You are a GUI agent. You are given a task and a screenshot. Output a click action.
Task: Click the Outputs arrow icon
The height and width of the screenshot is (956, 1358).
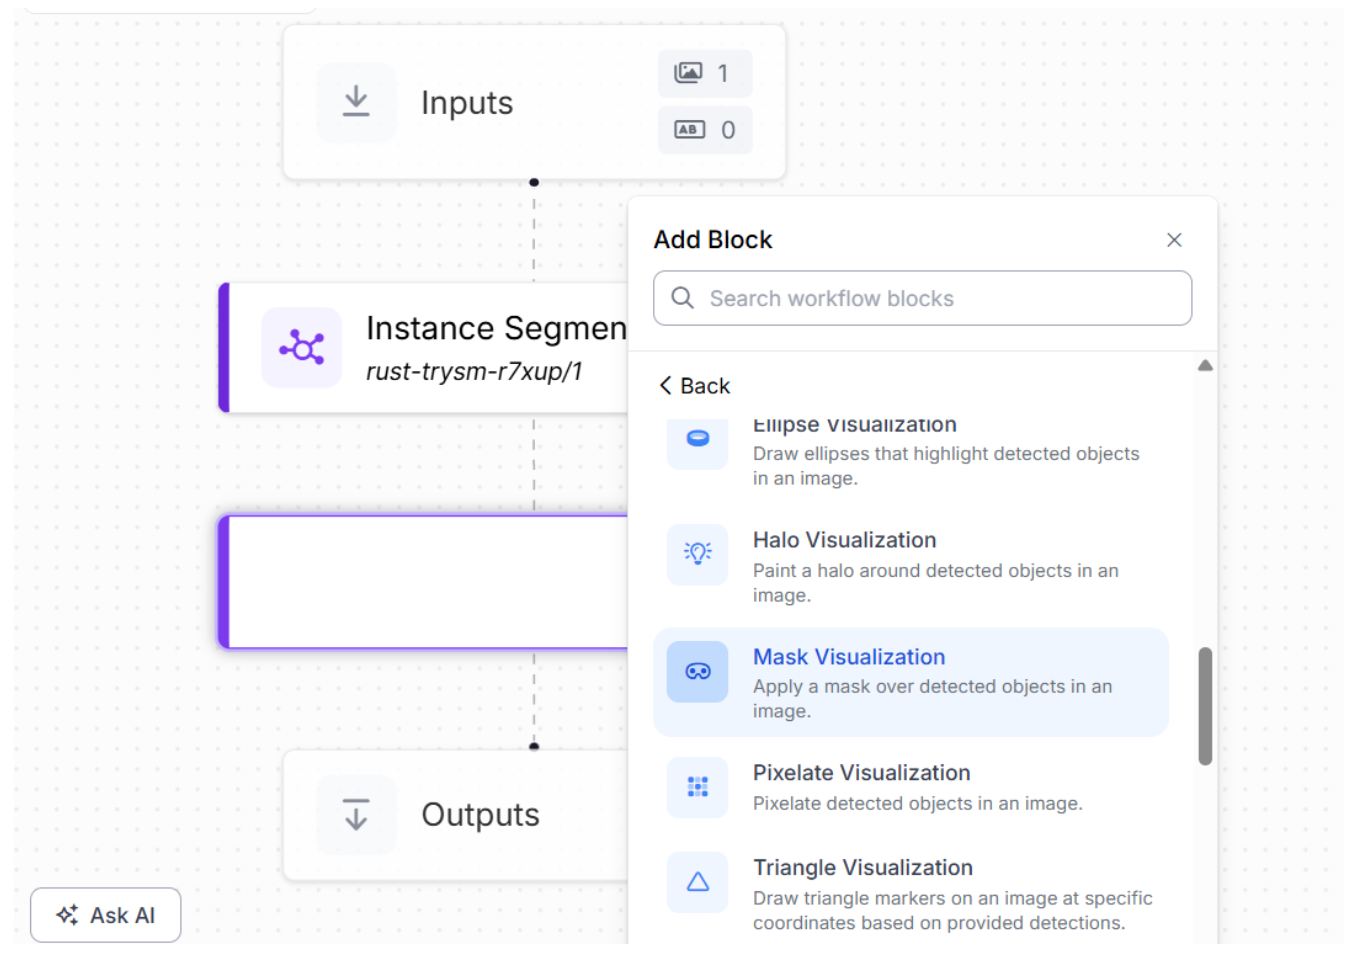(x=356, y=815)
